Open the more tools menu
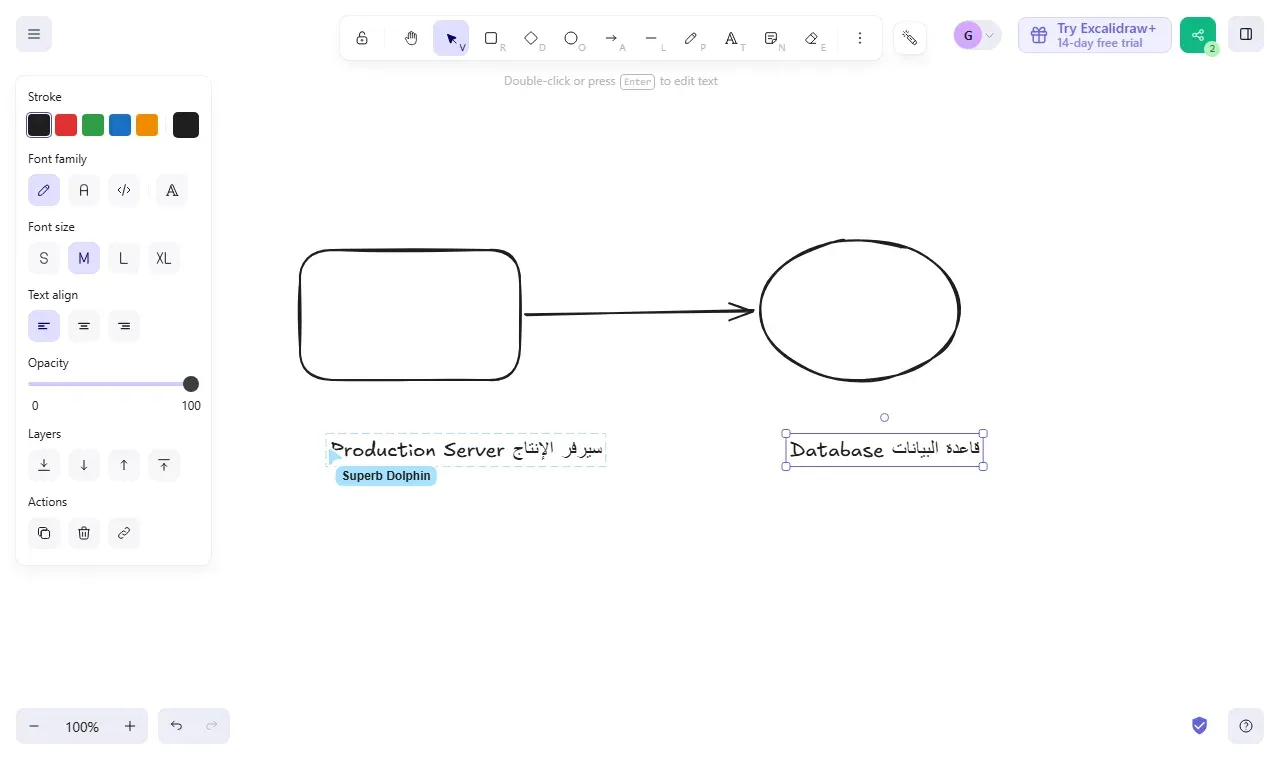 (x=860, y=38)
